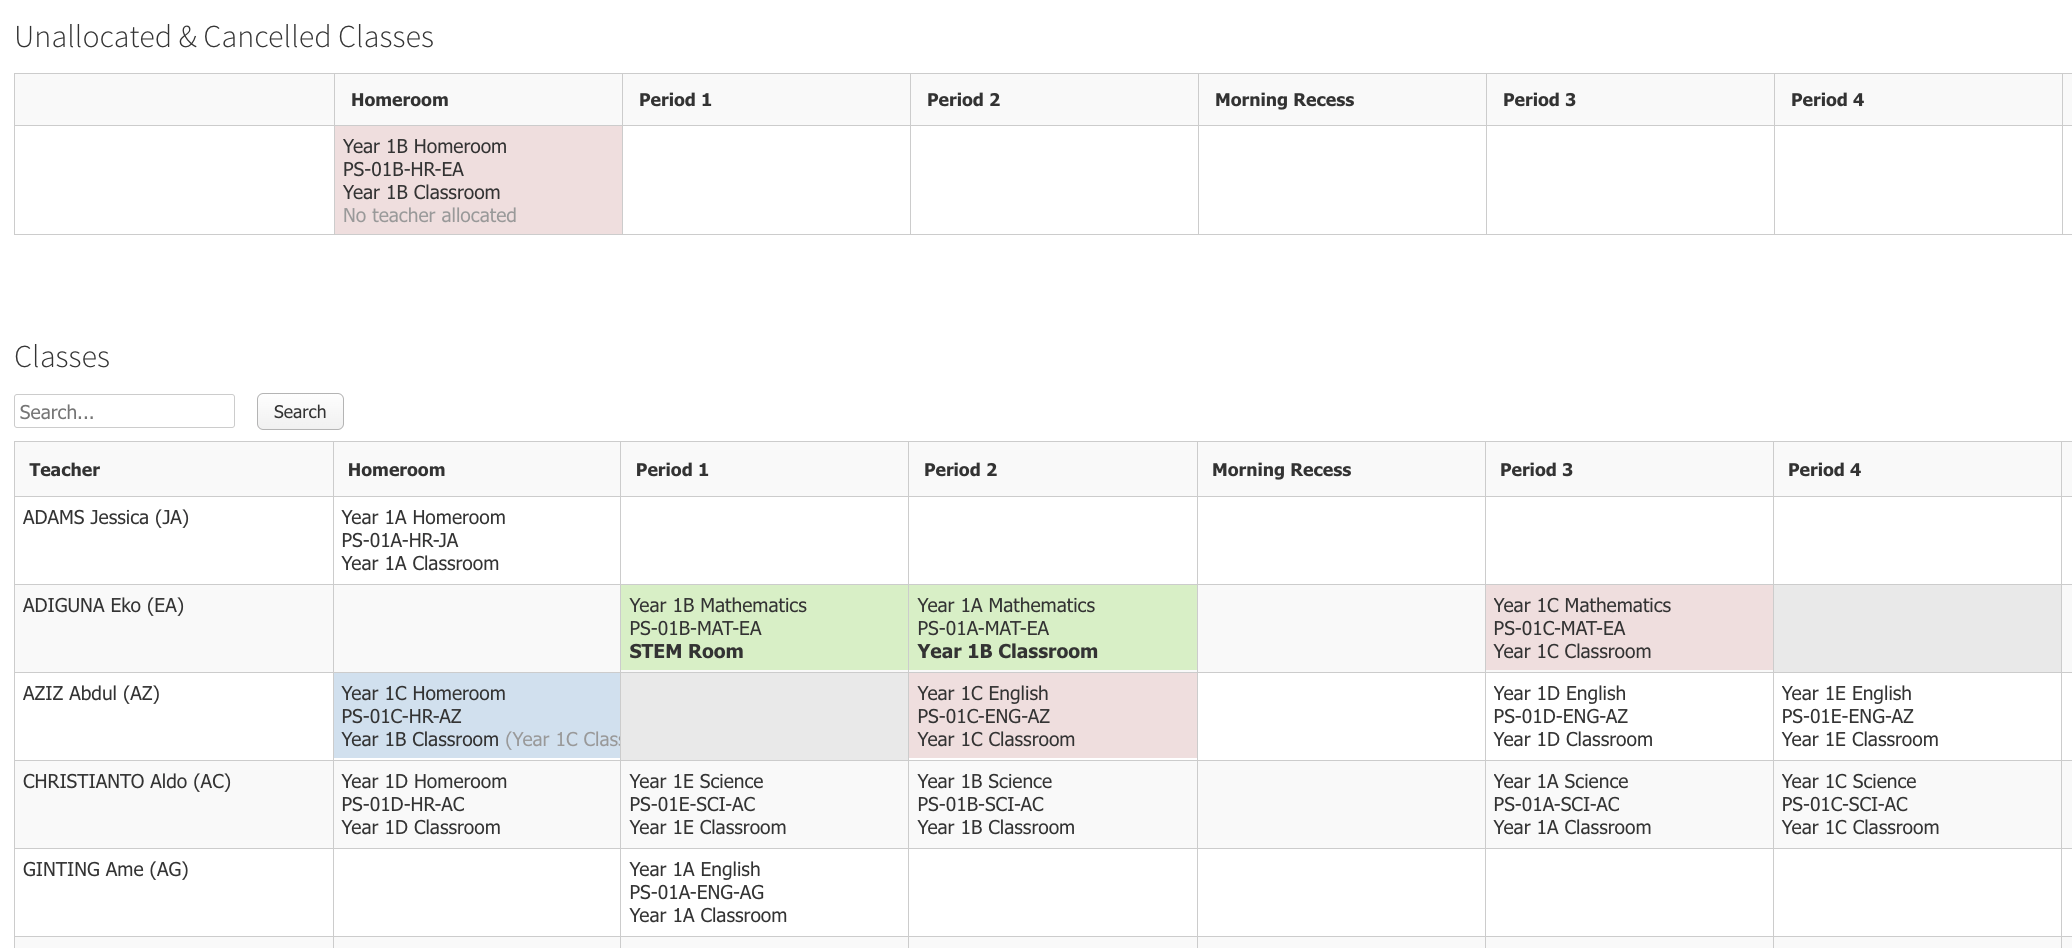Screen dimensions: 2072x948
Task: Select Year 1C Mathematics pink class cell
Action: click(1629, 628)
